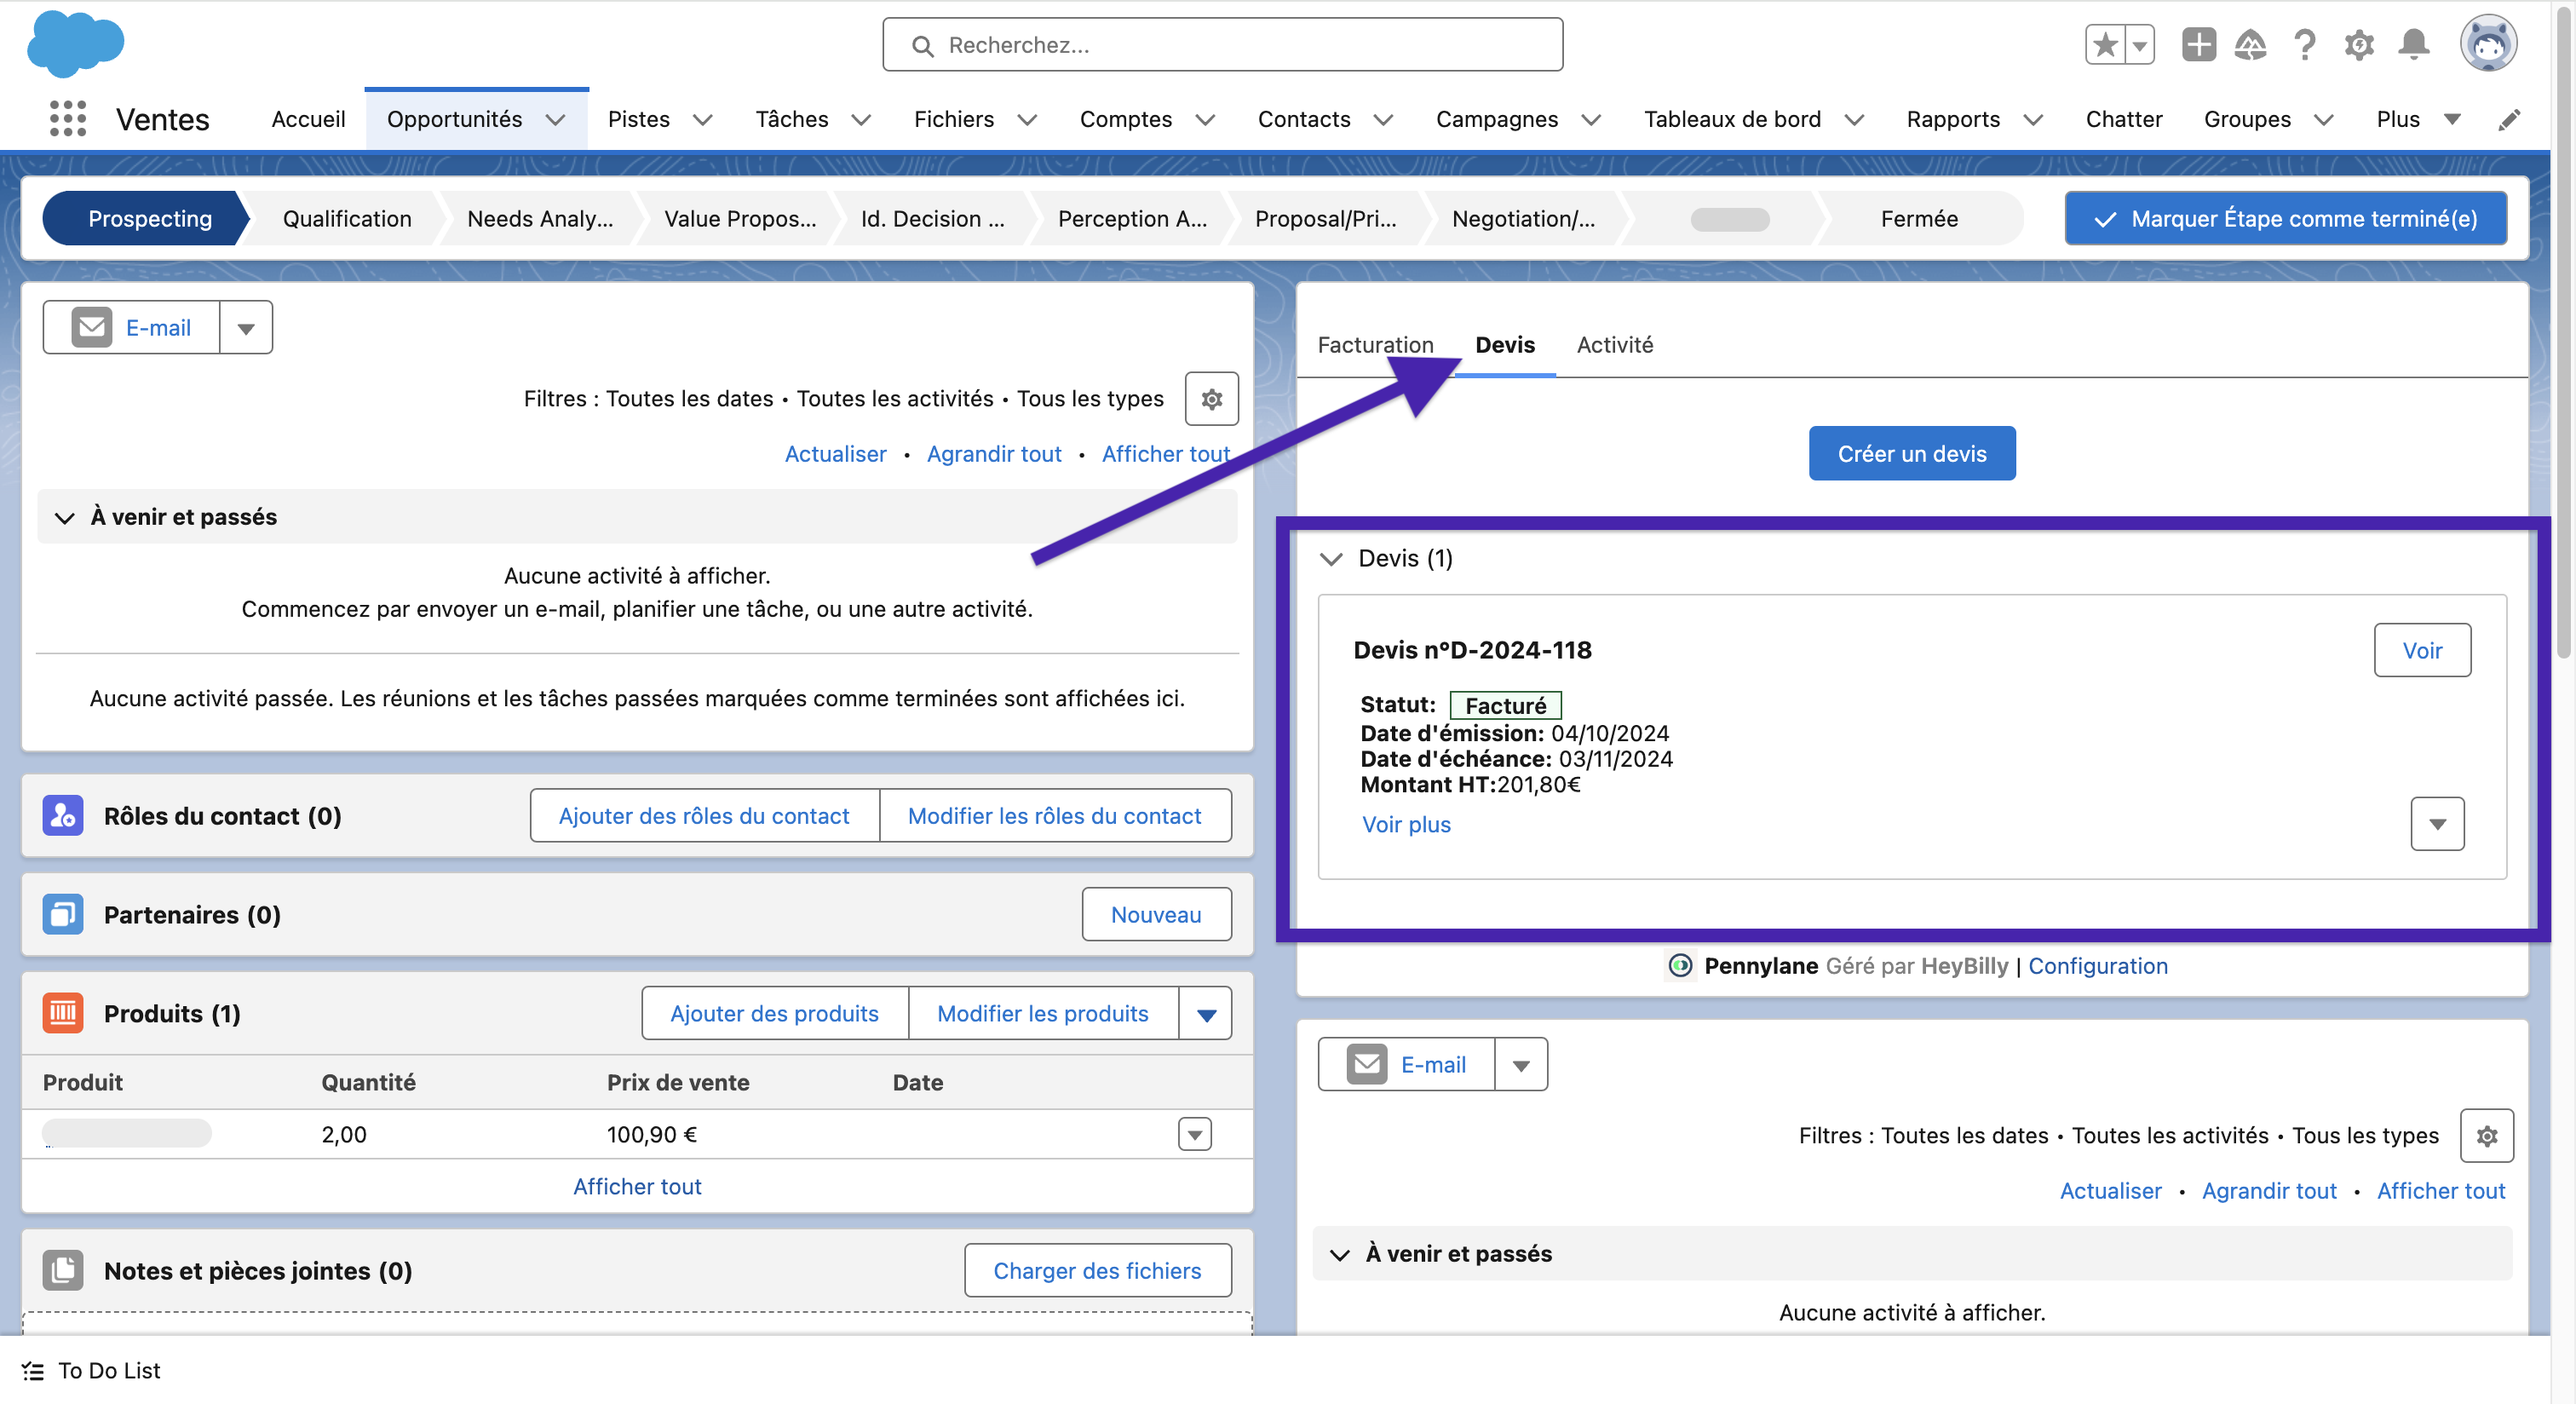The width and height of the screenshot is (2576, 1404).
Task: Switch to the Activité tab
Action: click(x=1614, y=345)
